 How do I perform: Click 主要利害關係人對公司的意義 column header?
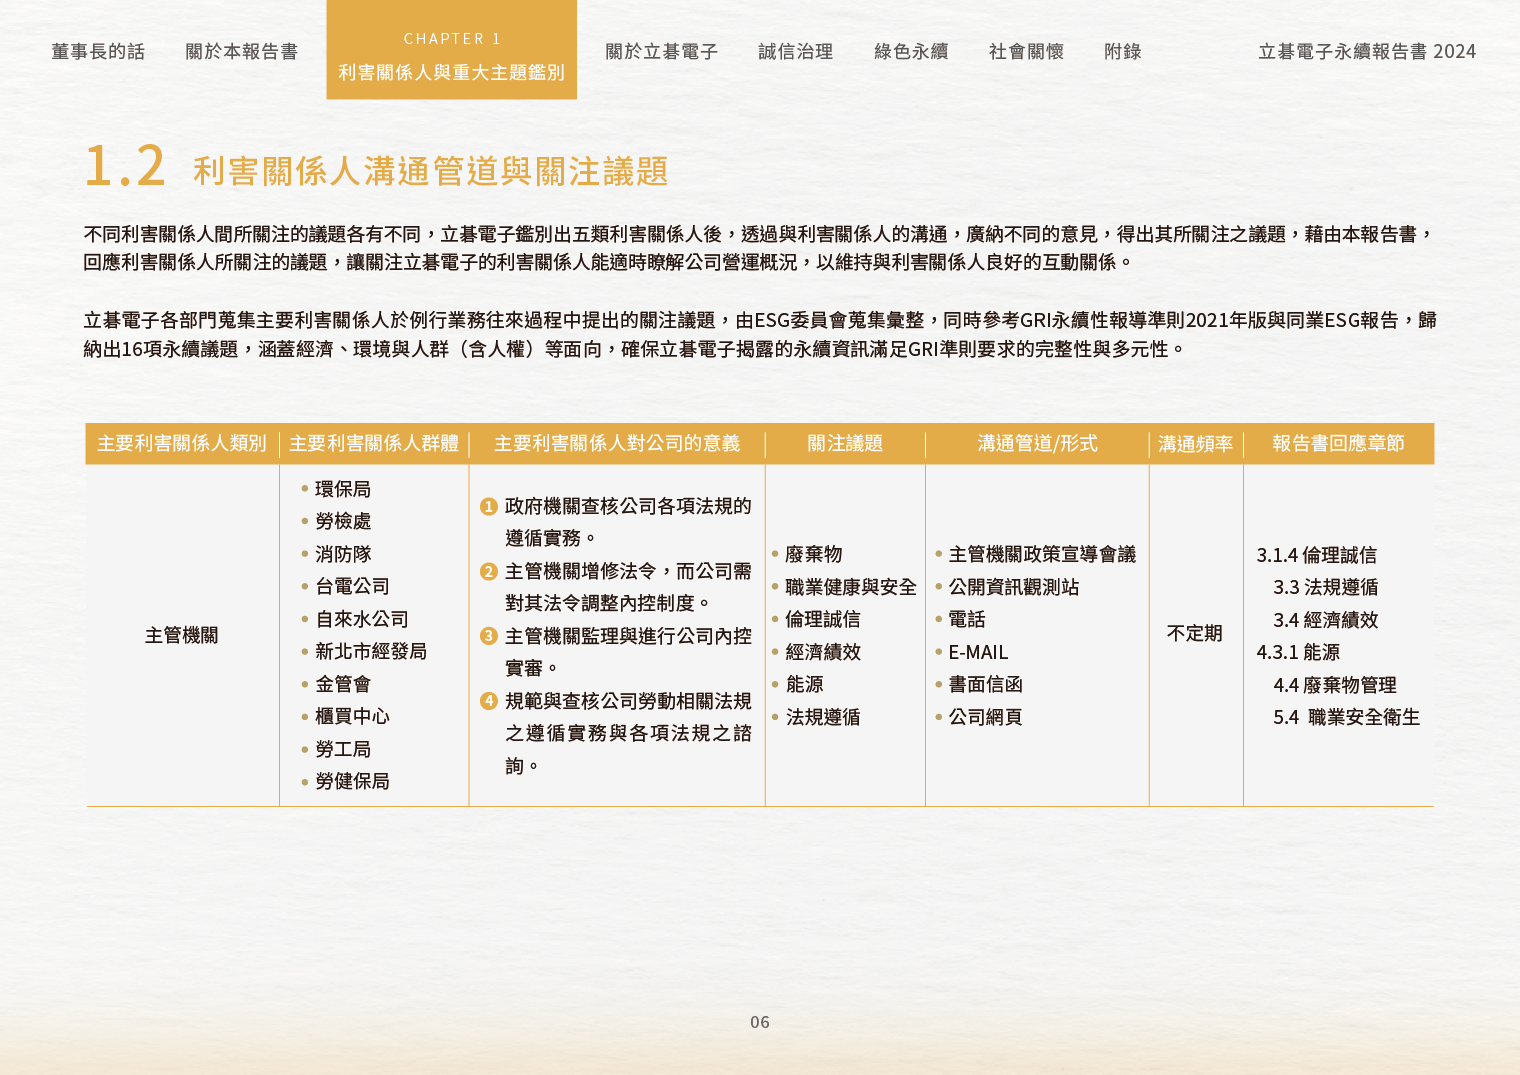(617, 443)
